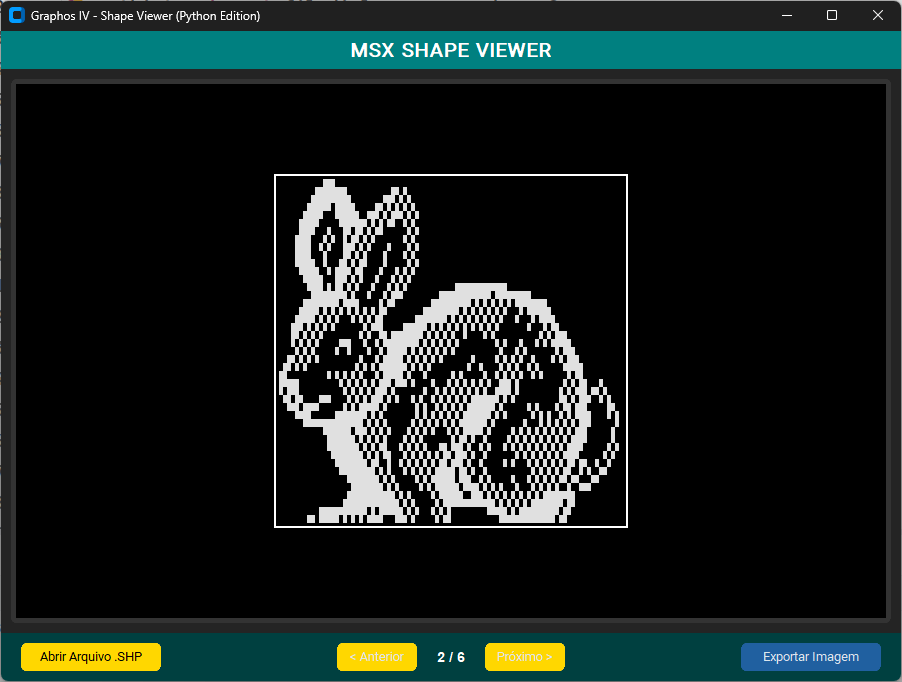This screenshot has width=902, height=682.
Task: Maximize the Shape Viewer window
Action: pos(832,15)
